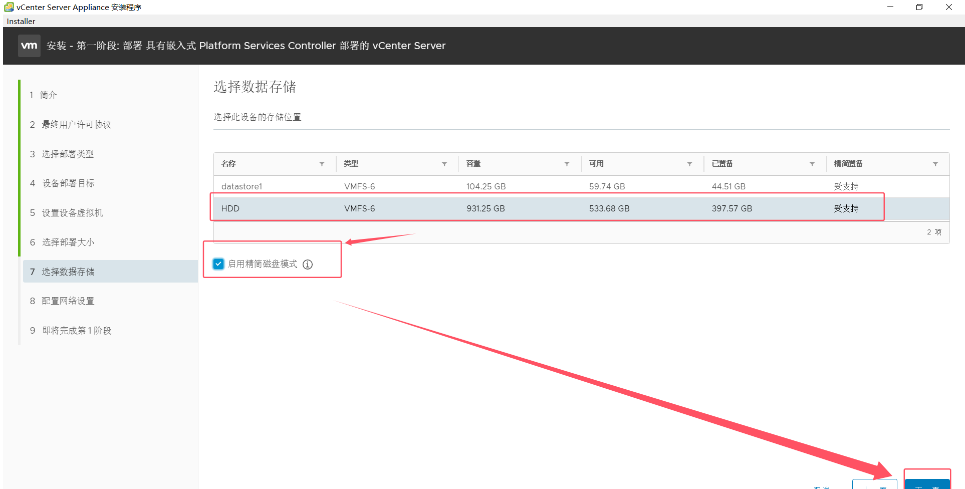Go to step 6 选择部署大小

coord(62,242)
